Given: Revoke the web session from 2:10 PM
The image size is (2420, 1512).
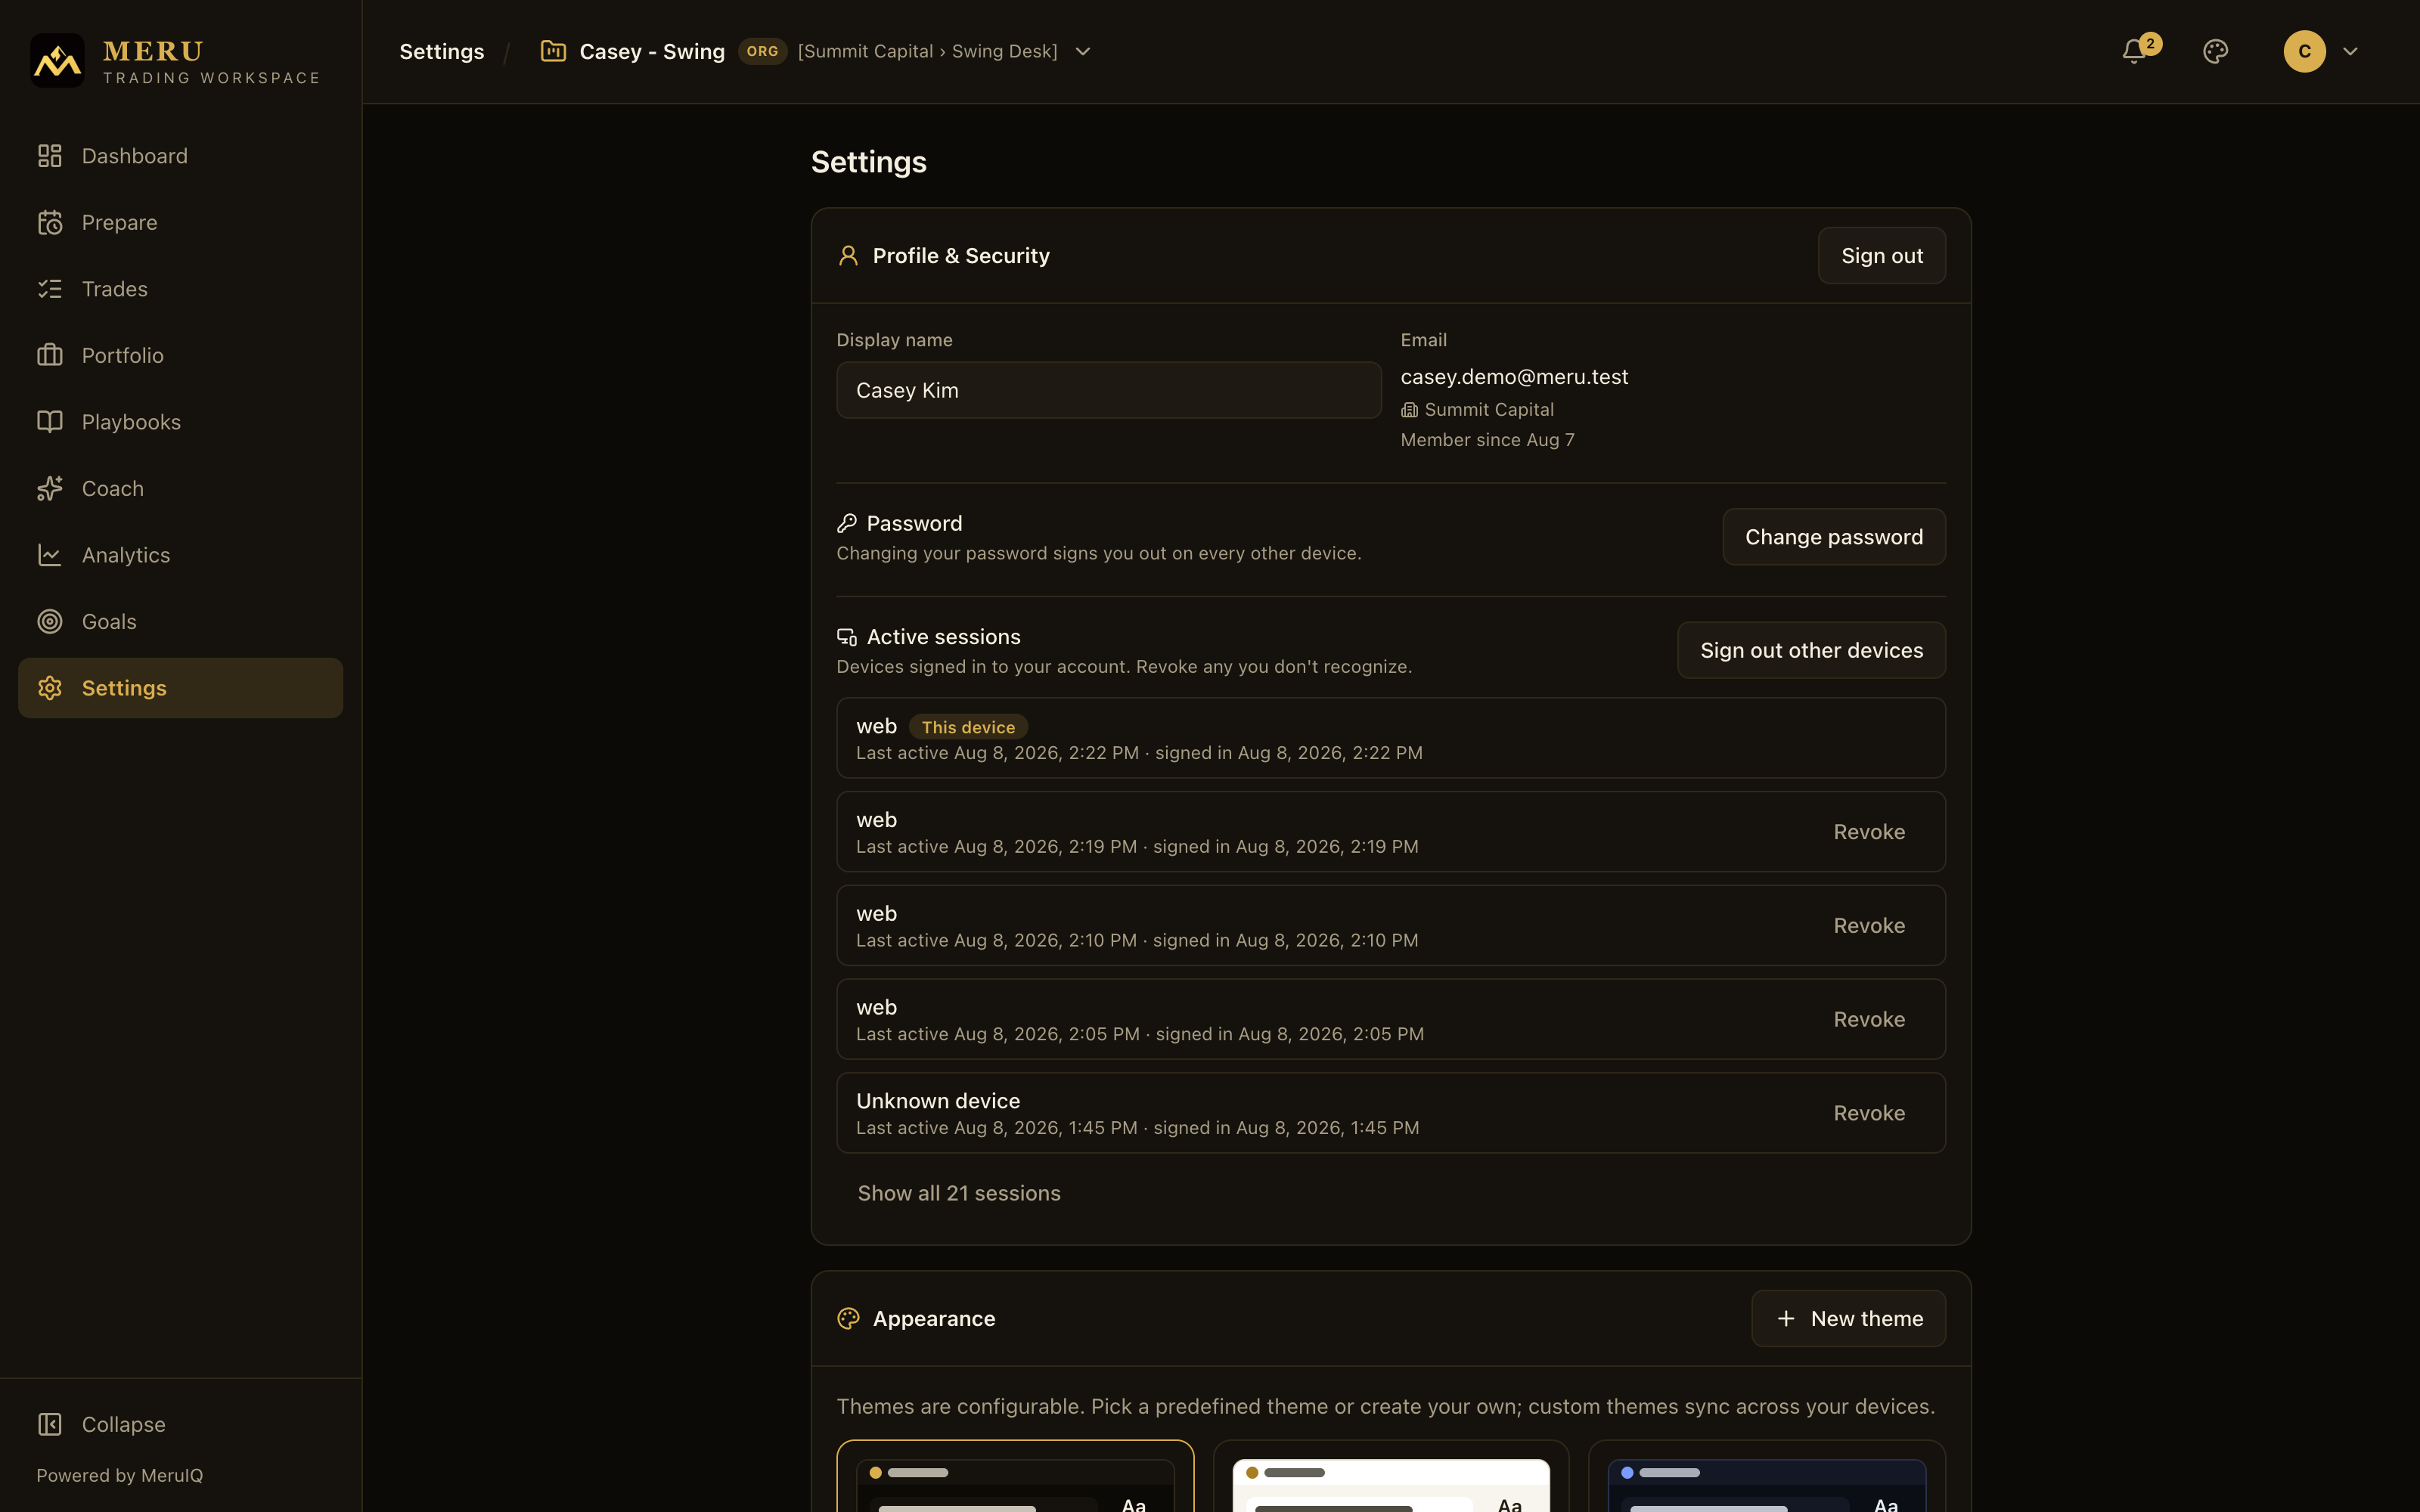Looking at the screenshot, I should point(1869,926).
